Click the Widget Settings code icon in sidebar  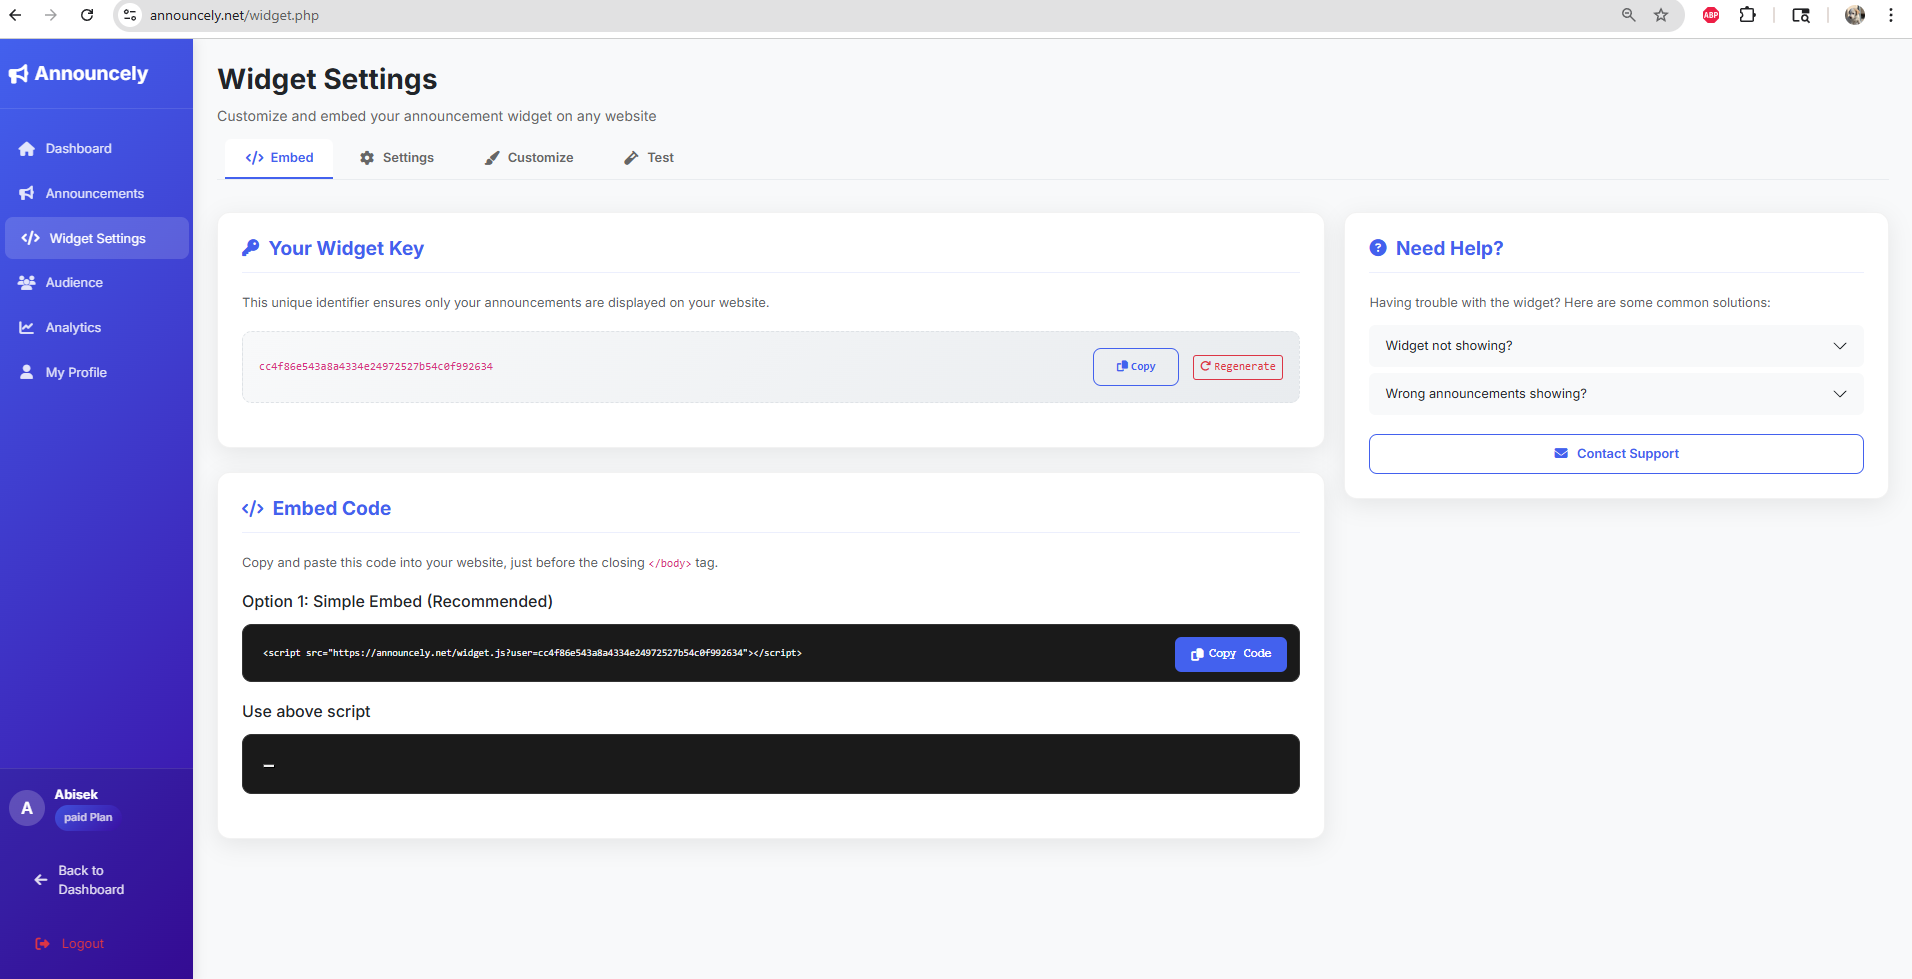[x=31, y=238]
